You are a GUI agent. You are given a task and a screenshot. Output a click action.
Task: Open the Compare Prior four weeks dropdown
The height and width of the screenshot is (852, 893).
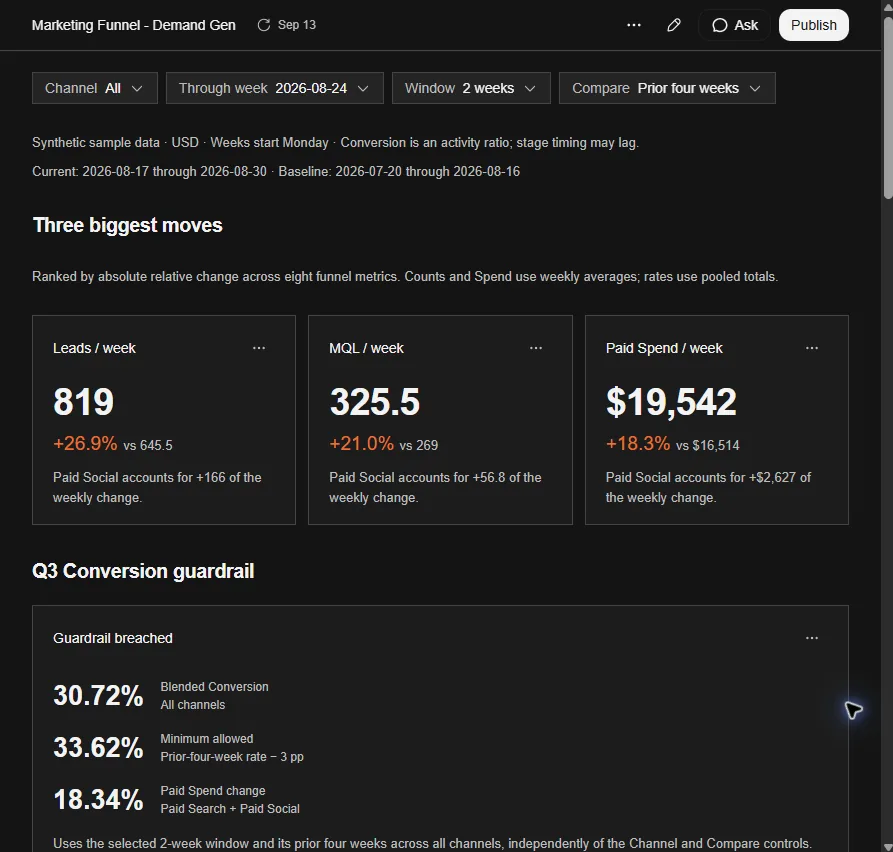coord(667,88)
